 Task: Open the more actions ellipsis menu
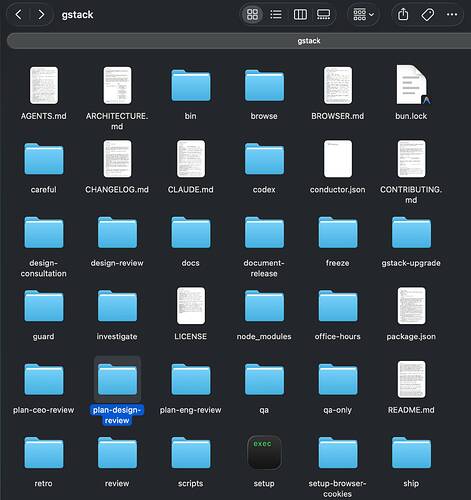[x=452, y=14]
